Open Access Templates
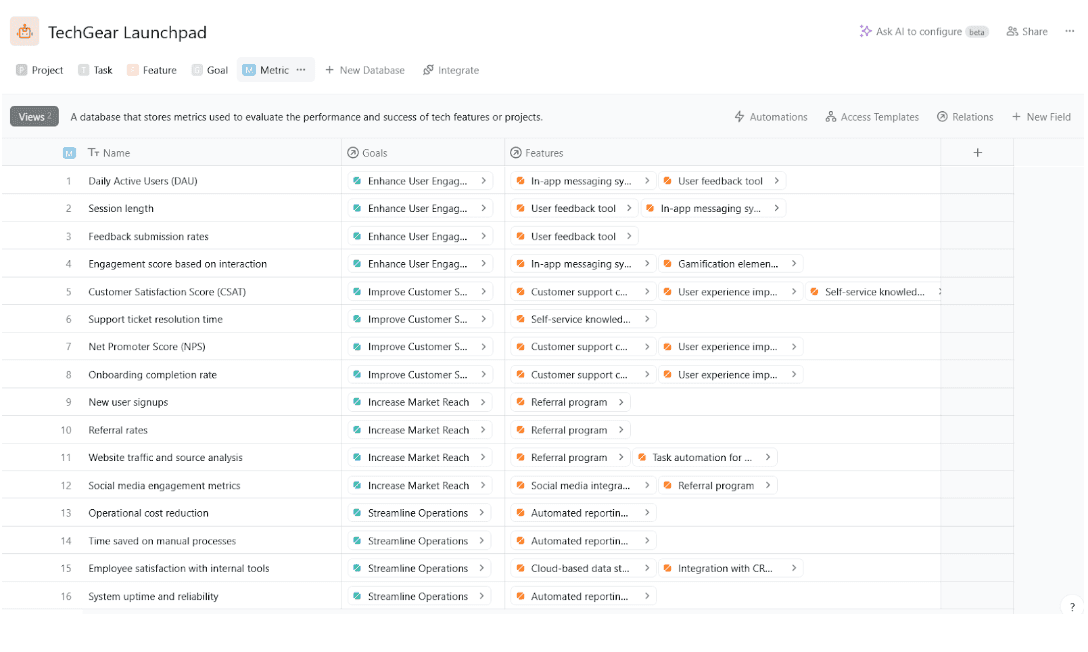This screenshot has width=1088, height=652. click(x=872, y=117)
